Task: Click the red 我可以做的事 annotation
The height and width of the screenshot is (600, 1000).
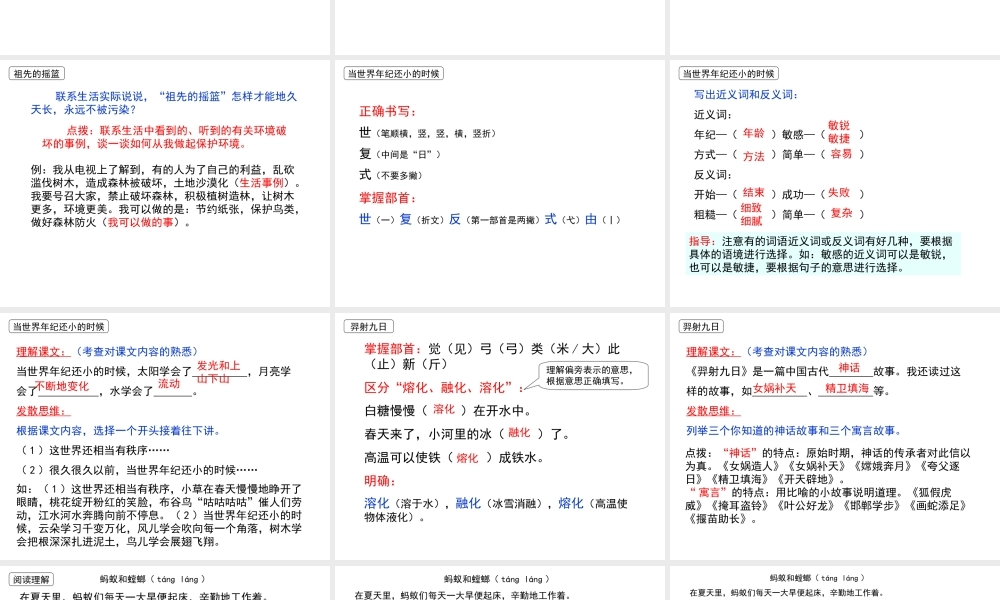Action: tap(140, 223)
